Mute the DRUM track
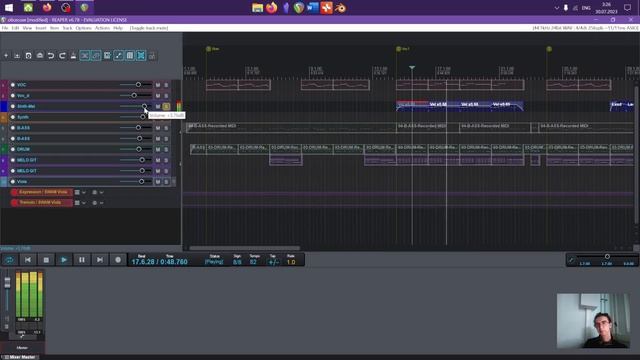 coord(158,149)
